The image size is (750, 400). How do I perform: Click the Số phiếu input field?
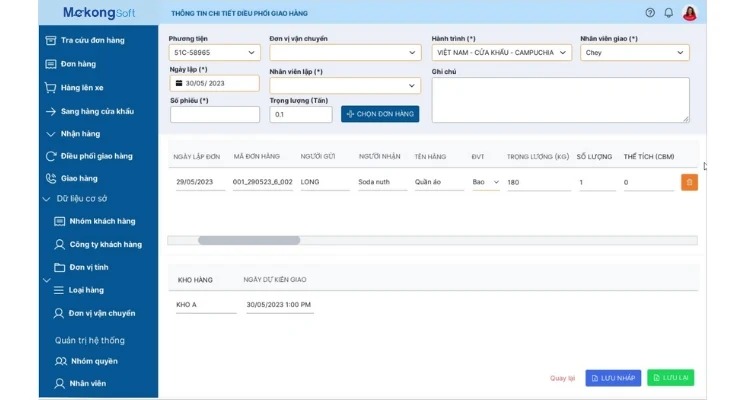(214, 115)
